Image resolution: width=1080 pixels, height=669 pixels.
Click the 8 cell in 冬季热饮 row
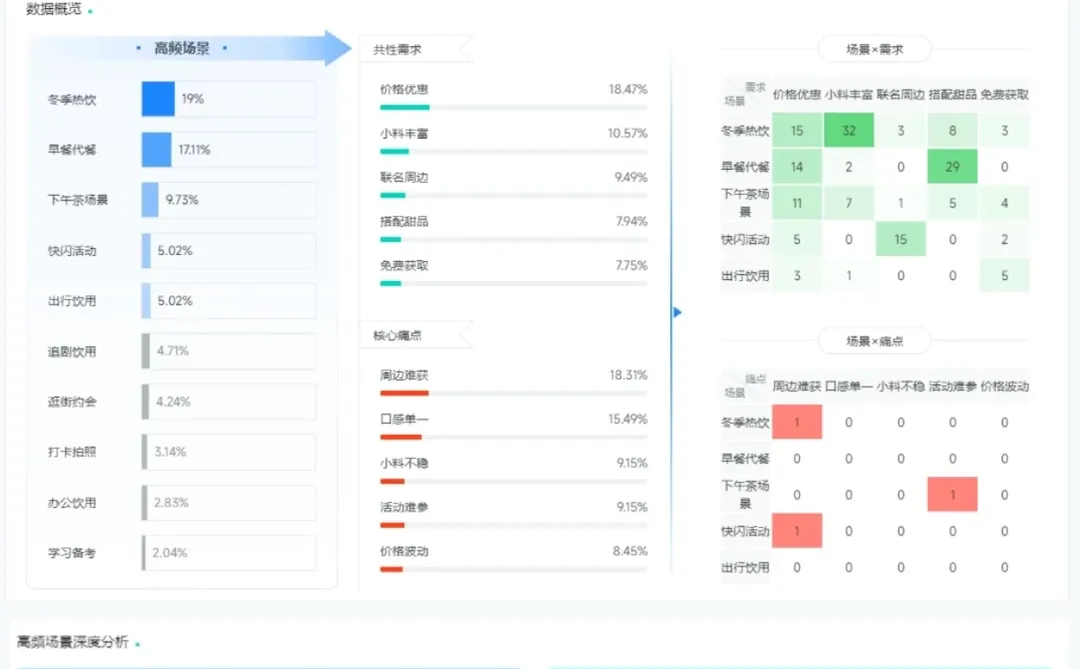point(953,130)
